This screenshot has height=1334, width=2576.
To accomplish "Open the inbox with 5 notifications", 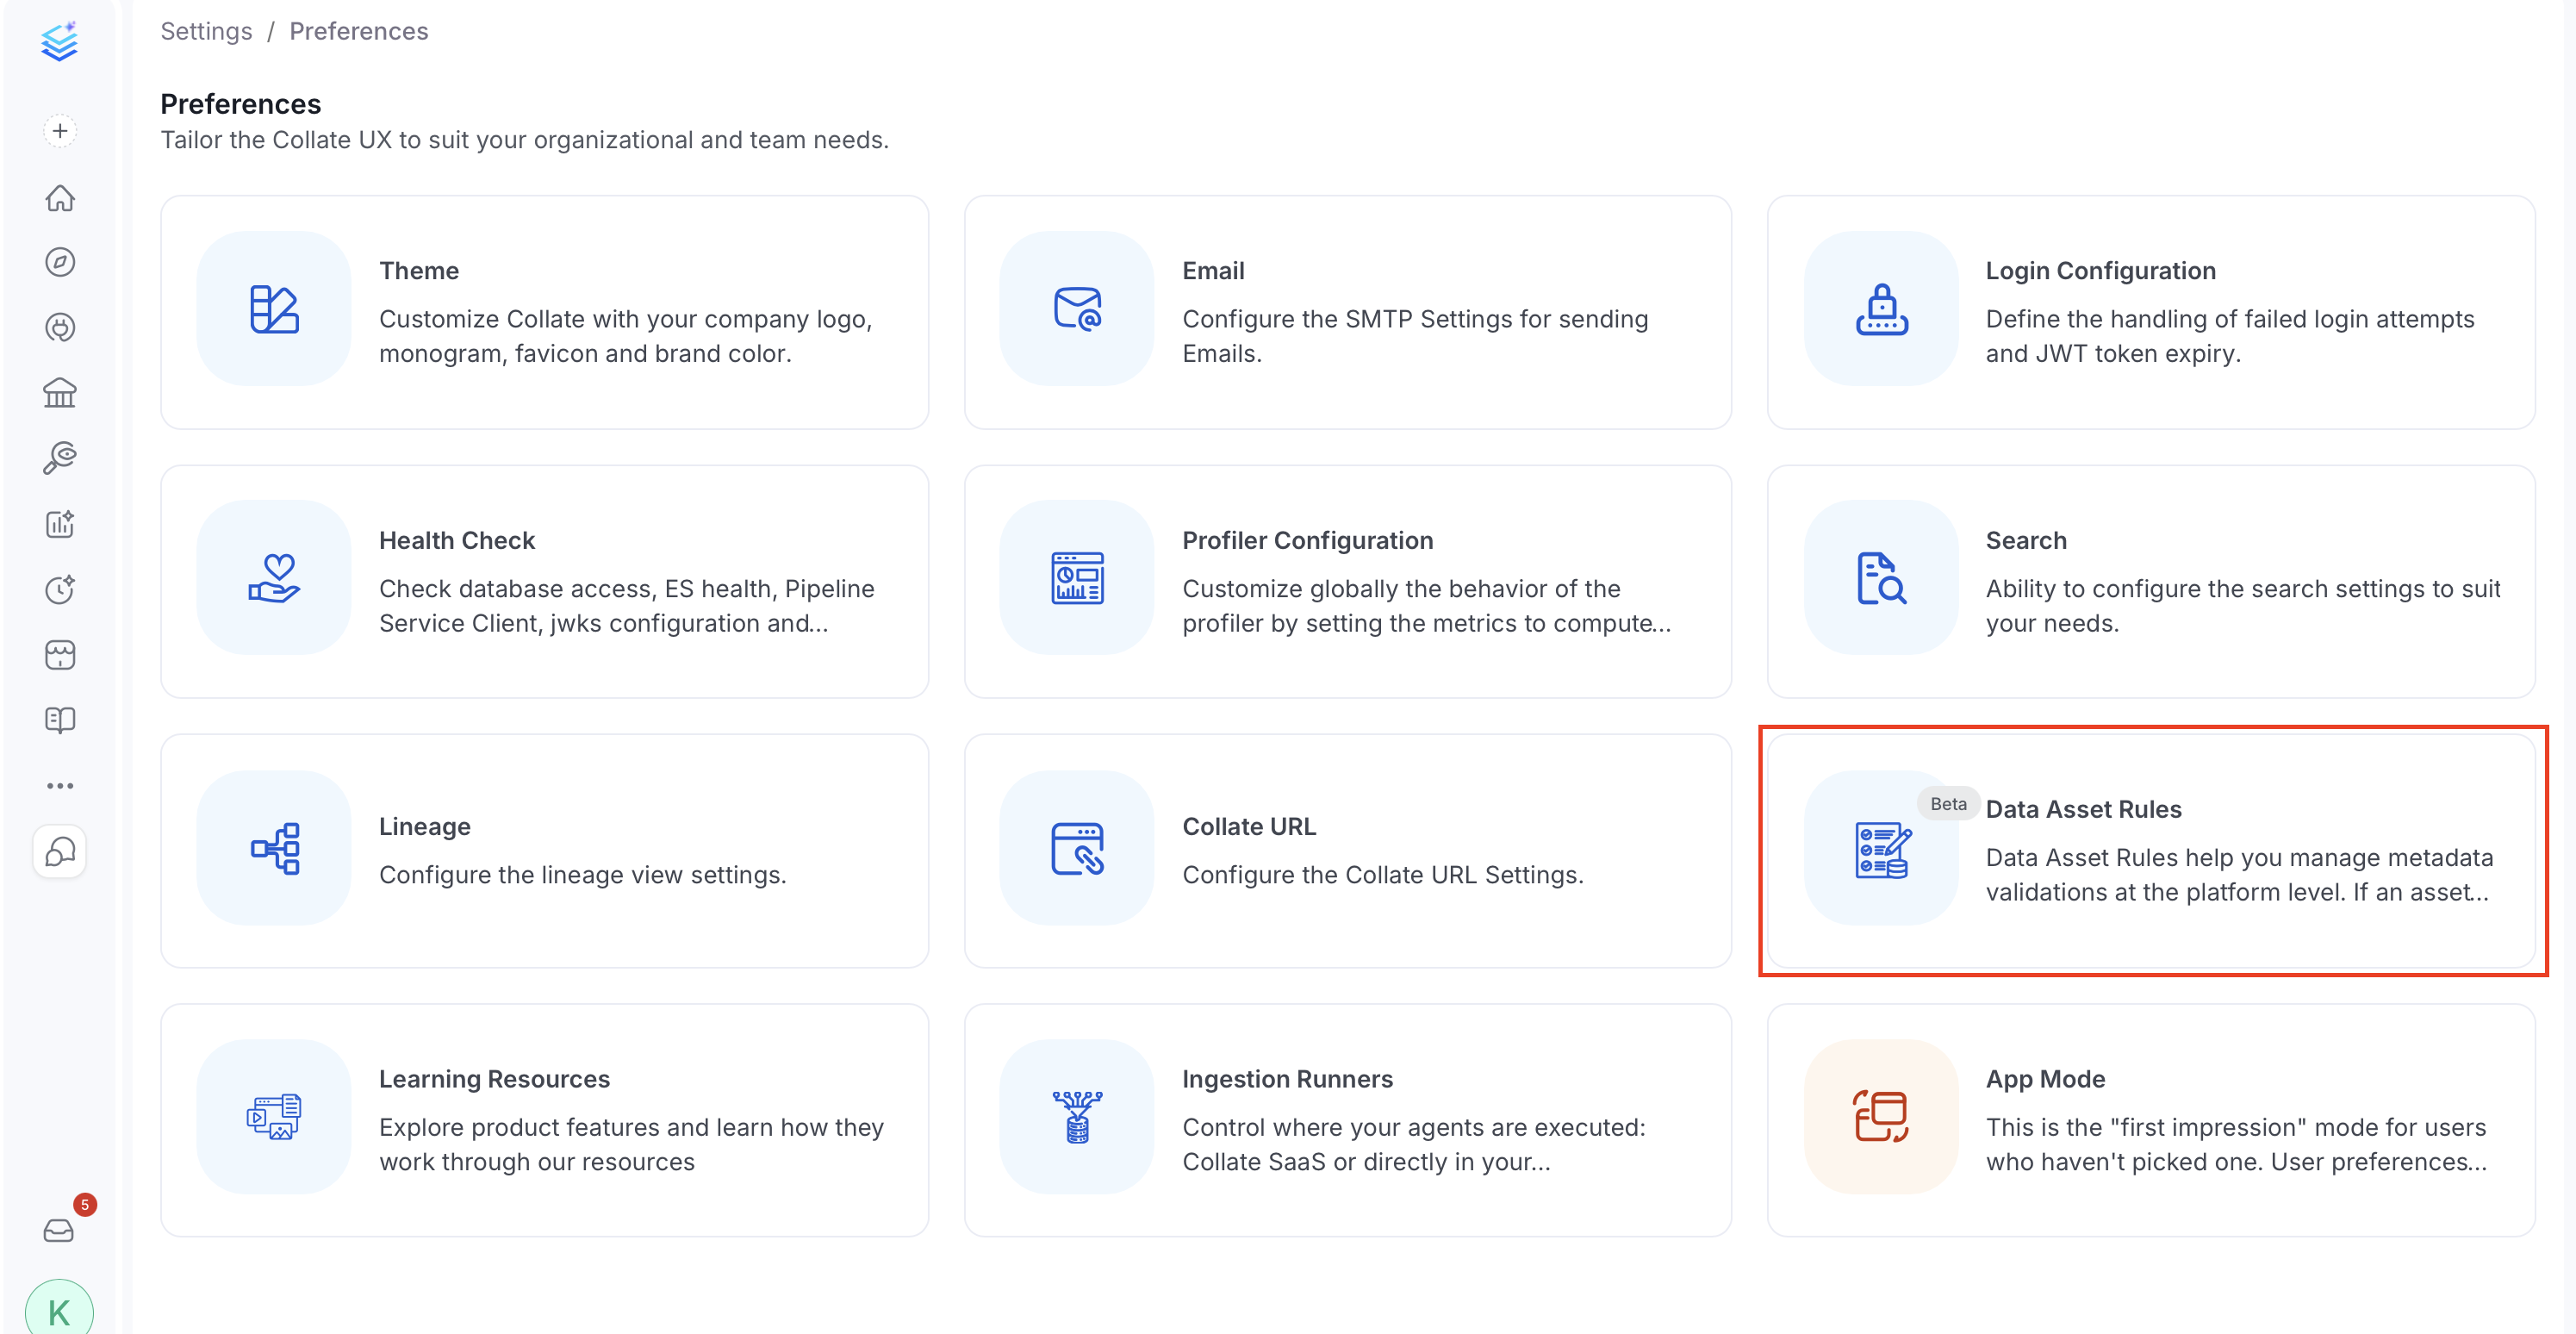I will [59, 1230].
